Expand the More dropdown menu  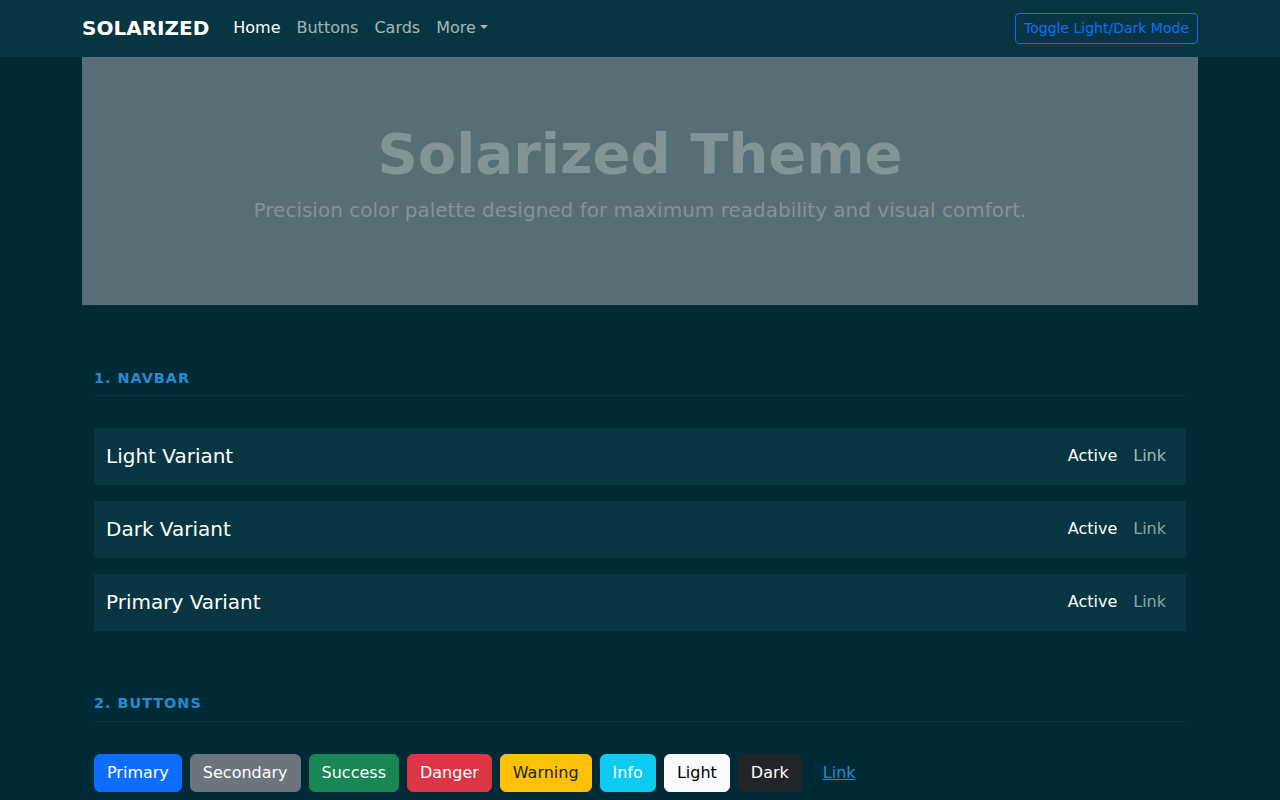tap(462, 28)
